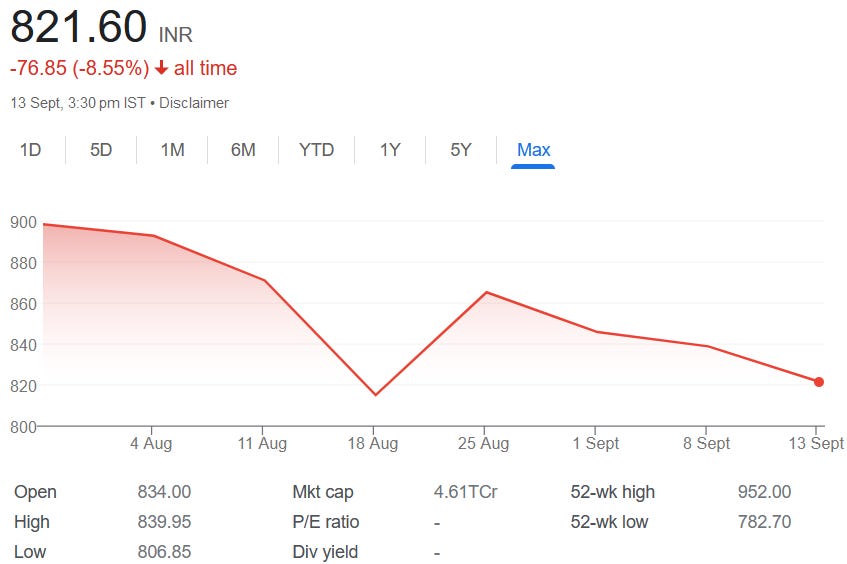Switch to the 1M range tab
The height and width of the screenshot is (564, 847).
point(172,150)
